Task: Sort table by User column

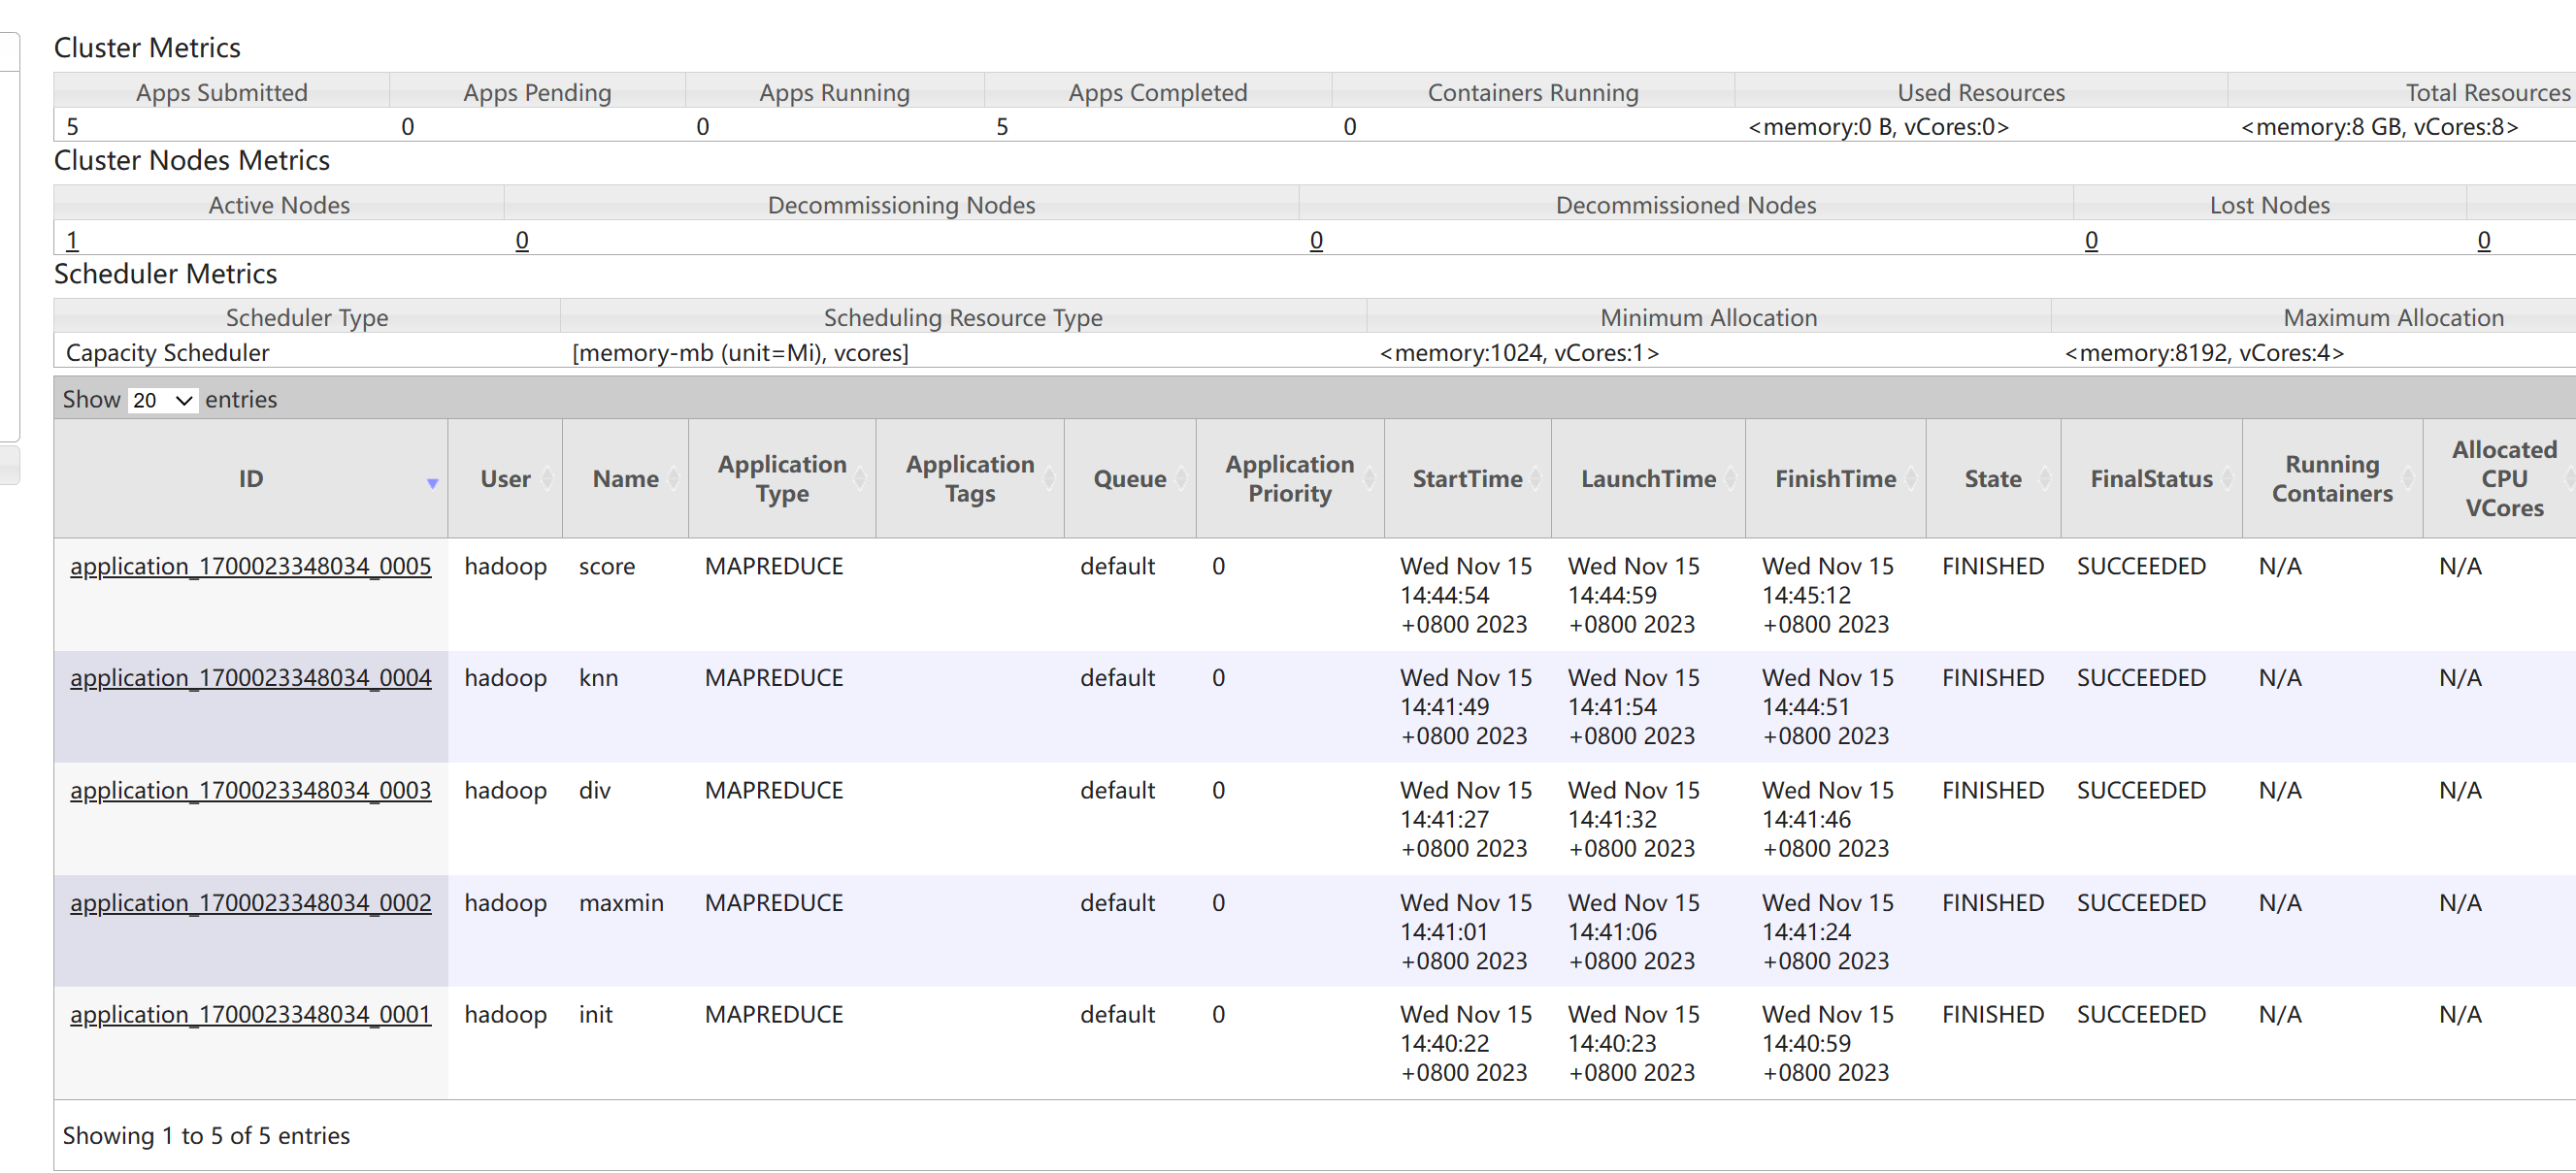Action: (505, 479)
